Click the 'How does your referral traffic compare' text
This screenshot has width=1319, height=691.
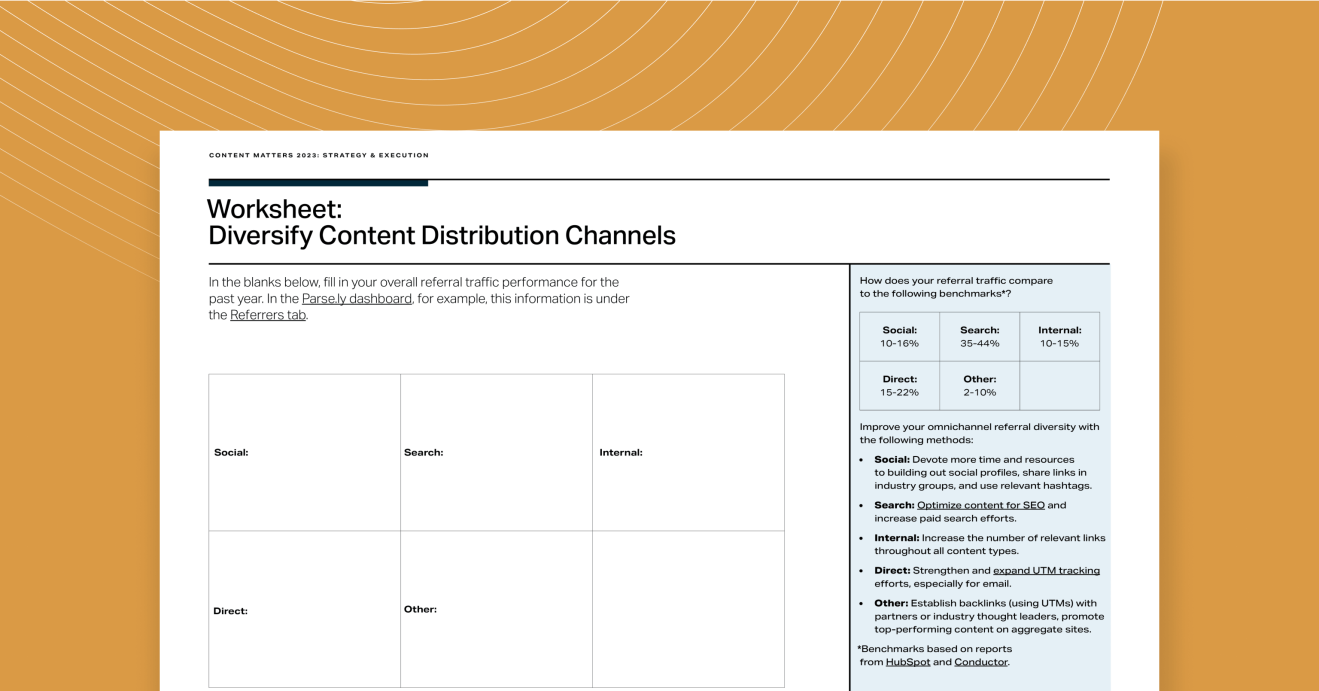point(957,287)
